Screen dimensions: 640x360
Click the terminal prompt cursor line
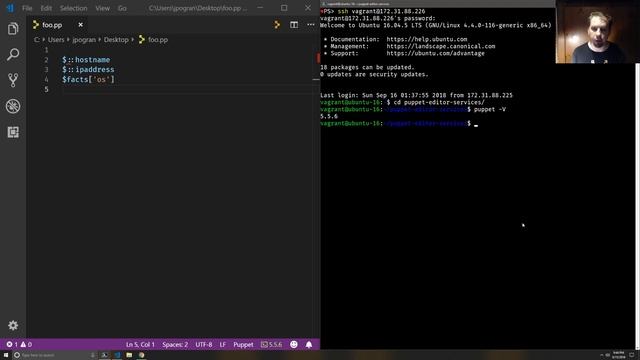399,123
